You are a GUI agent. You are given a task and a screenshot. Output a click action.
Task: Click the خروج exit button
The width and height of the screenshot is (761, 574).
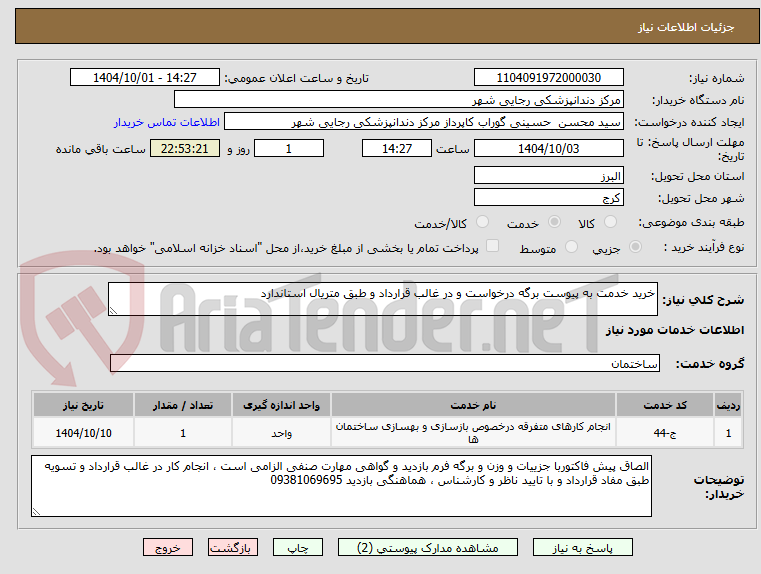tap(168, 547)
